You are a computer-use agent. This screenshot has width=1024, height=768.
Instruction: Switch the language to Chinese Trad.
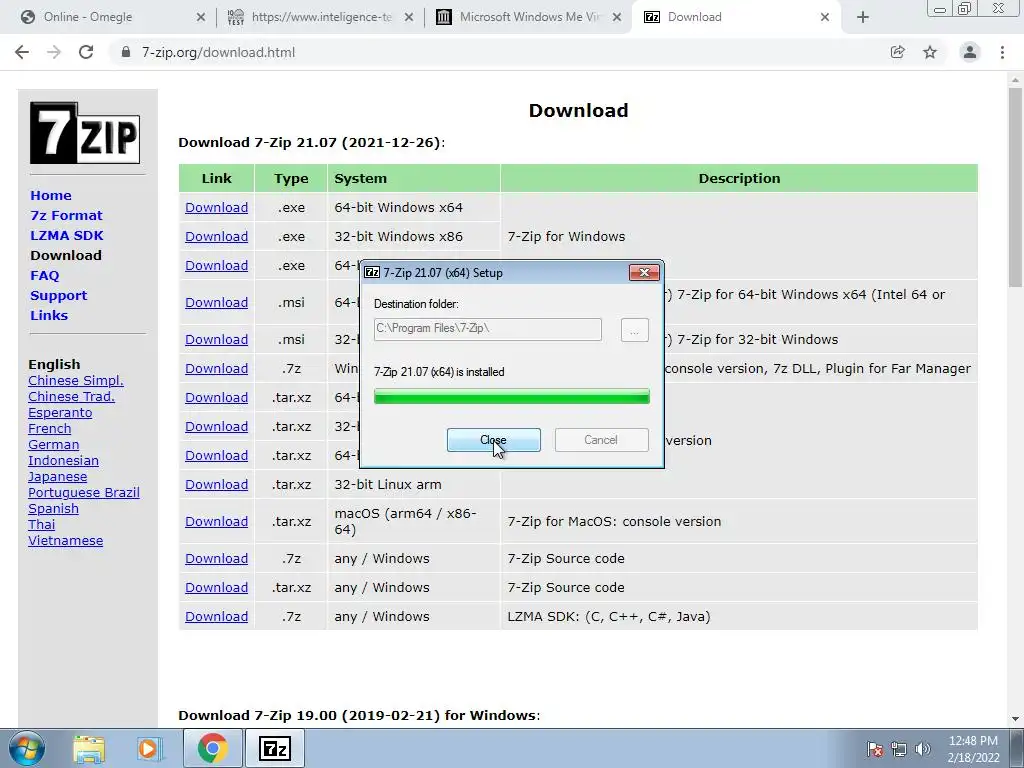pos(71,396)
